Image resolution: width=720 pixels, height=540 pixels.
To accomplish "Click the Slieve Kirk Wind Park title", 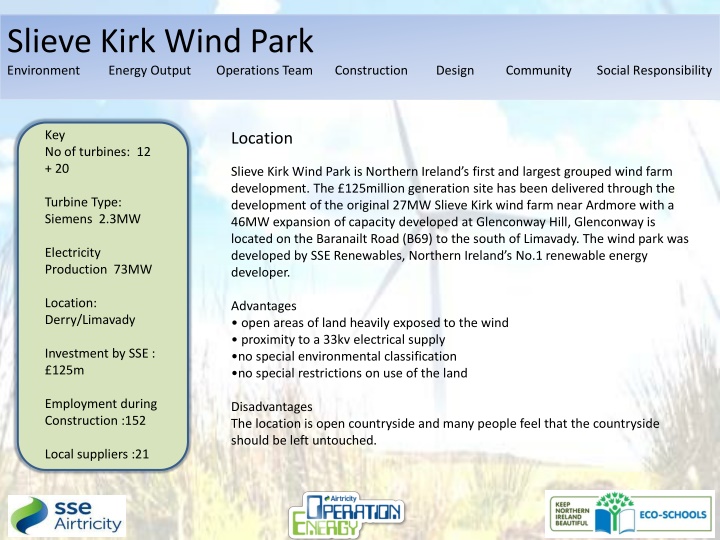I will tap(160, 41).
